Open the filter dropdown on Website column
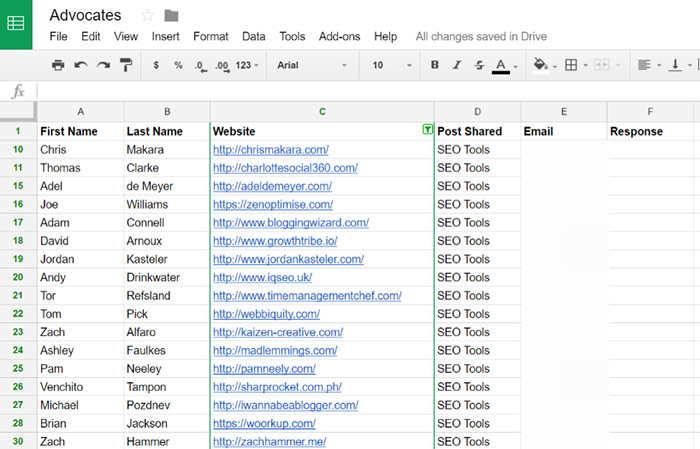700x449 pixels. (428, 130)
